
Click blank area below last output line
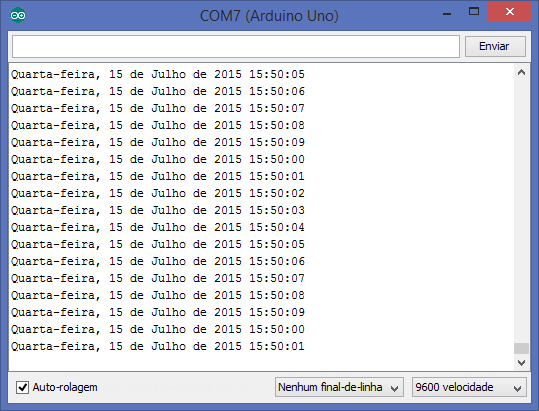pyautogui.click(x=261, y=362)
